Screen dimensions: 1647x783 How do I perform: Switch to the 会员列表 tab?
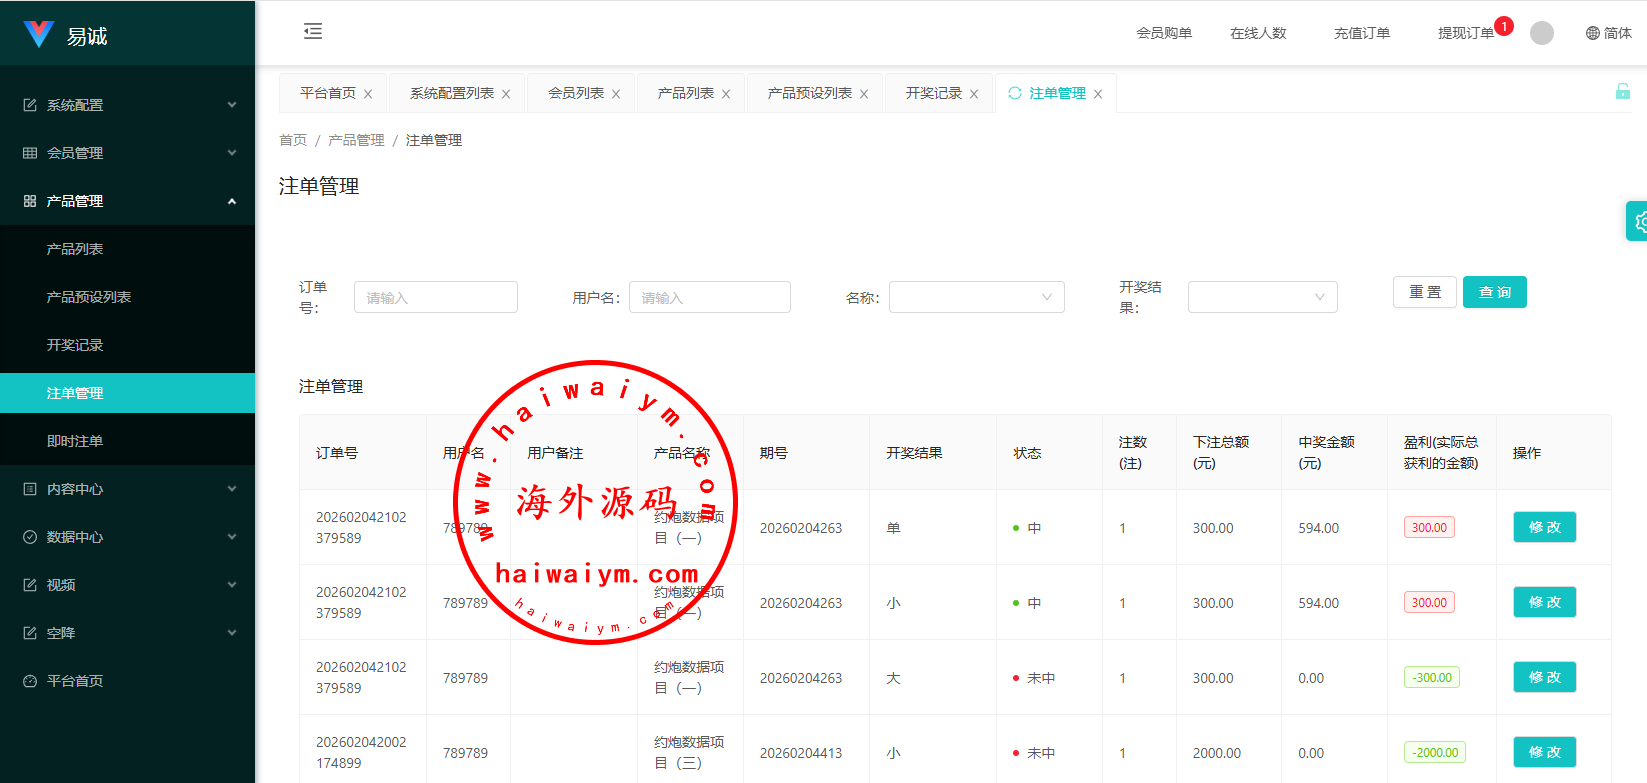pos(575,93)
